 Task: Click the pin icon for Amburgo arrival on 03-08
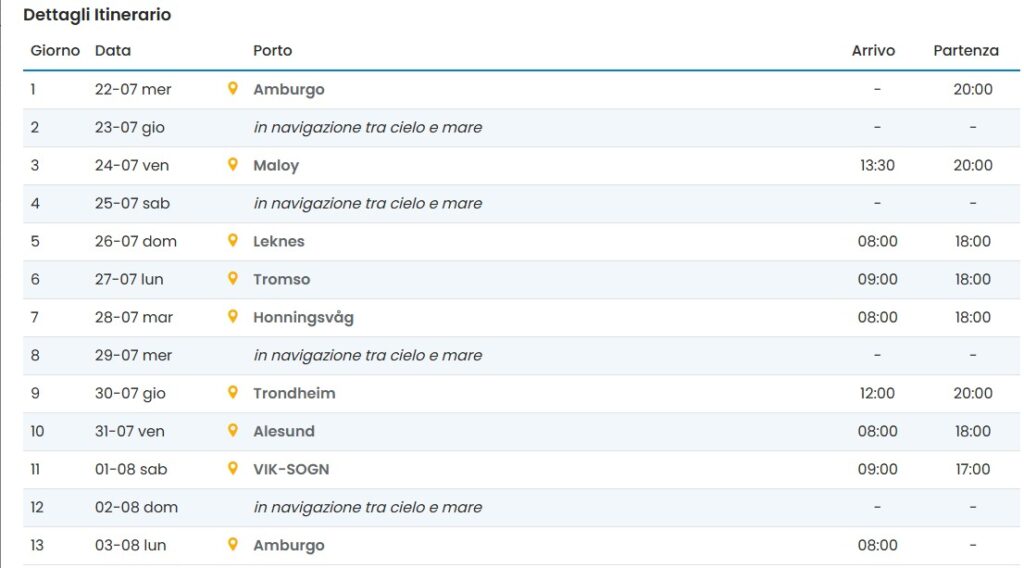tap(232, 544)
